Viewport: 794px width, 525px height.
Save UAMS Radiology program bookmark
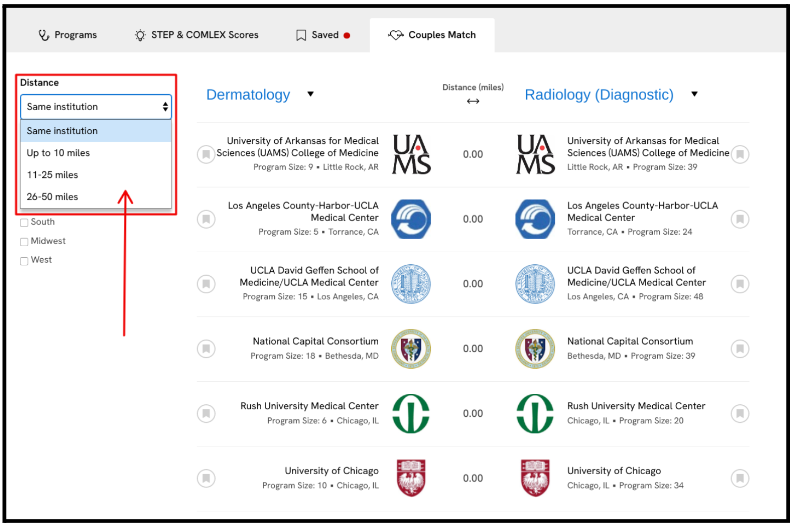point(740,154)
